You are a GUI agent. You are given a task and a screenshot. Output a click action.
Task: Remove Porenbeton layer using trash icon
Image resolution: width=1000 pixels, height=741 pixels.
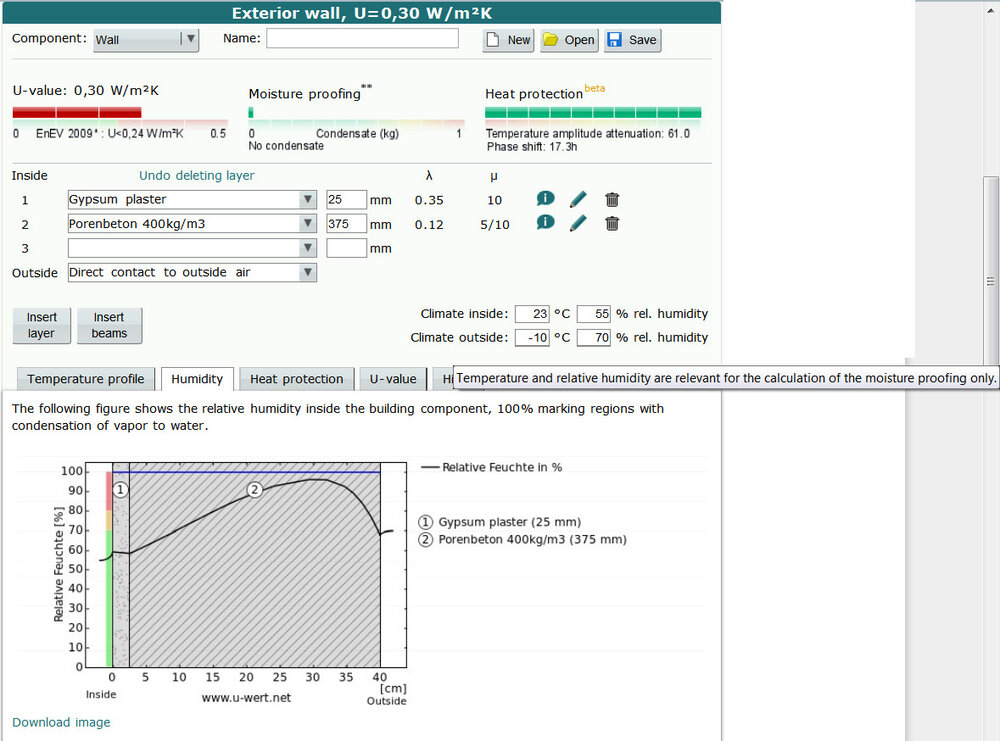tap(612, 223)
